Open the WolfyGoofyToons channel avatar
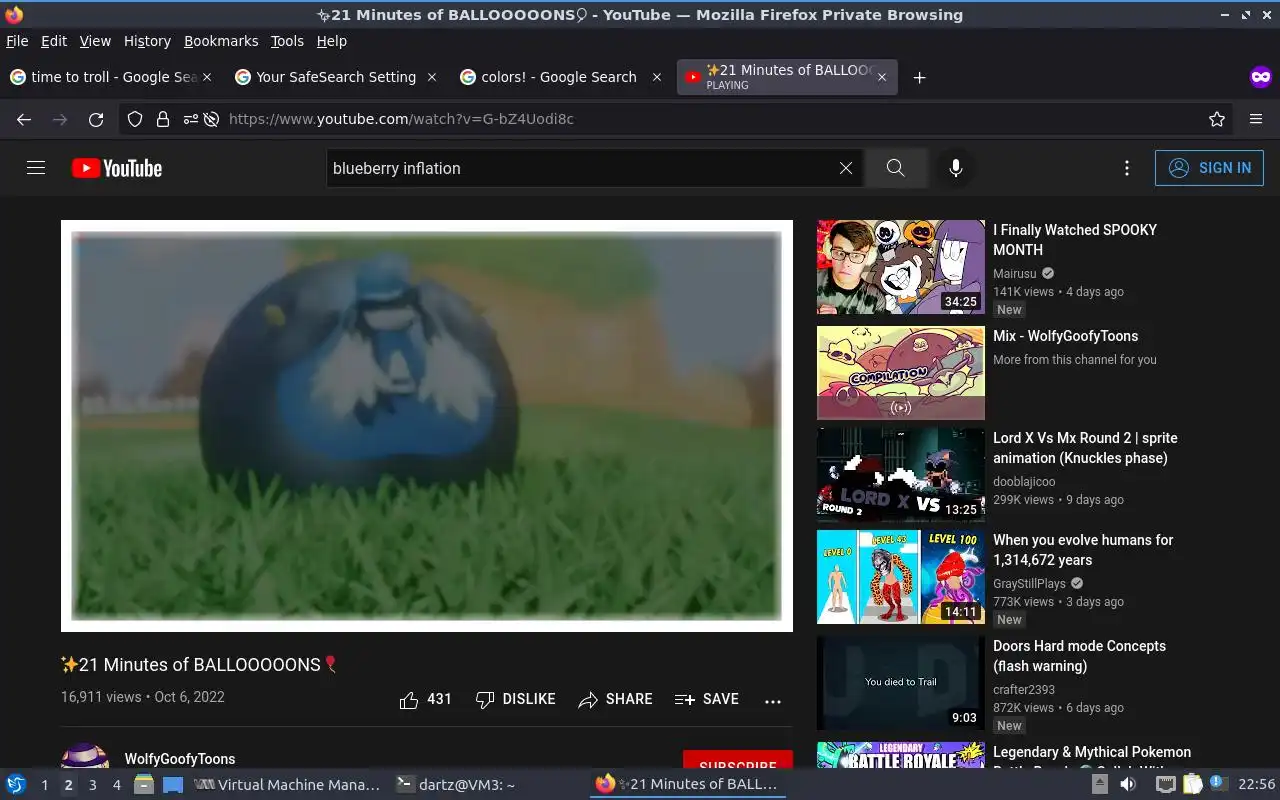Image resolution: width=1280 pixels, height=800 pixels. tap(85, 757)
